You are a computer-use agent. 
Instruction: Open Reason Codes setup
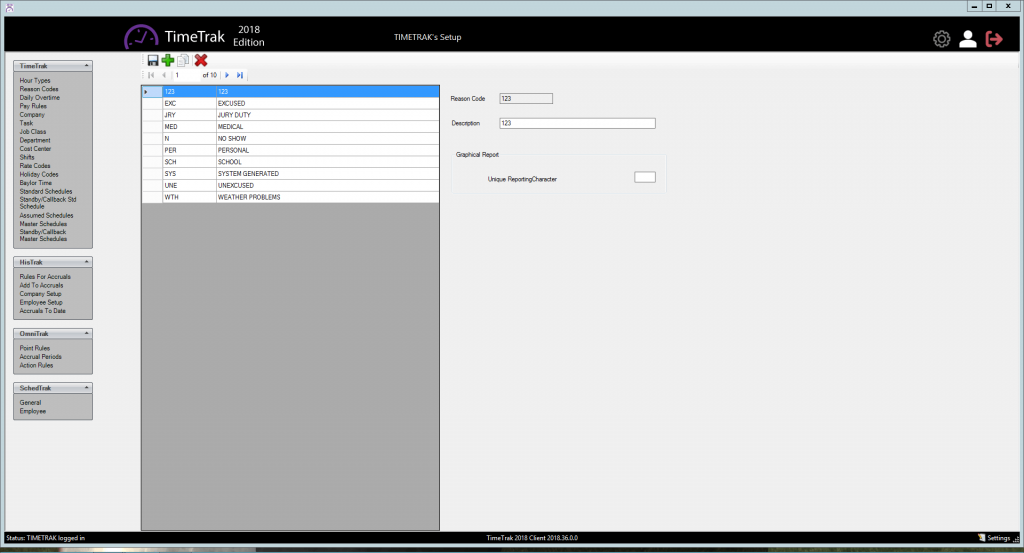[x=39, y=89]
